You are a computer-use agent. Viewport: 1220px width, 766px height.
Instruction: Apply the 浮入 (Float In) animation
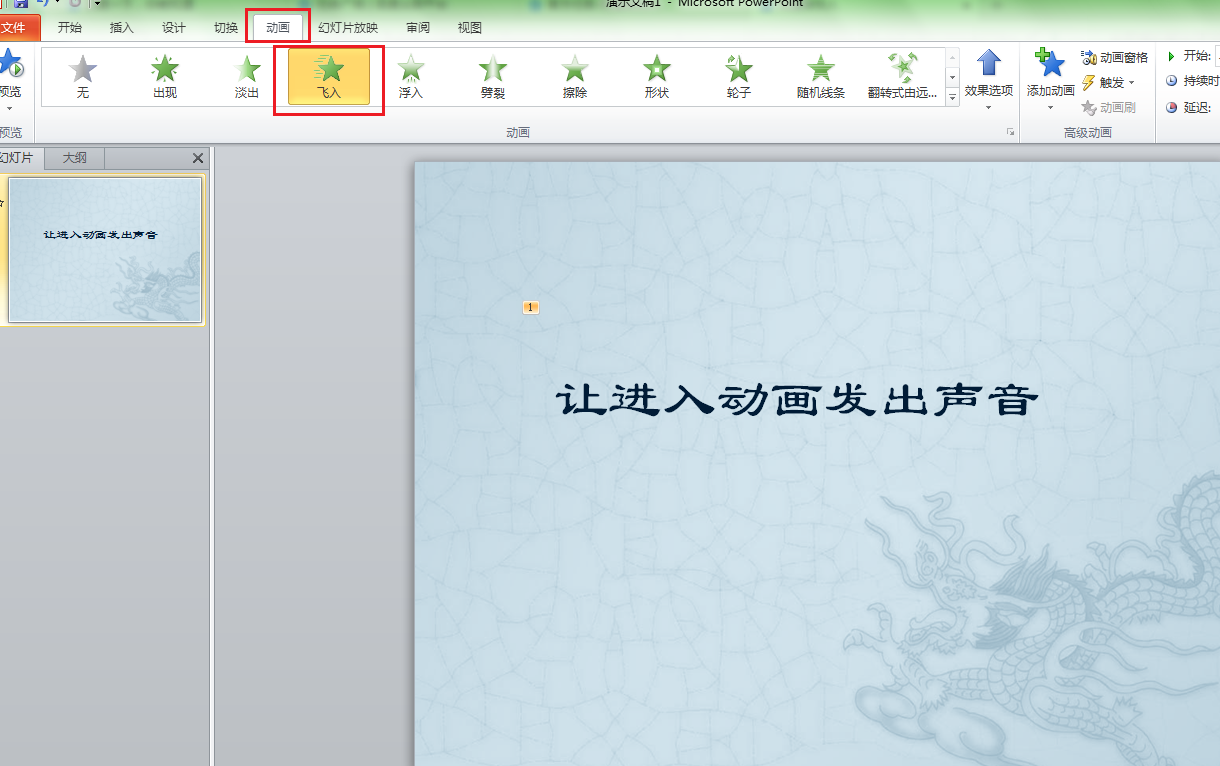410,77
